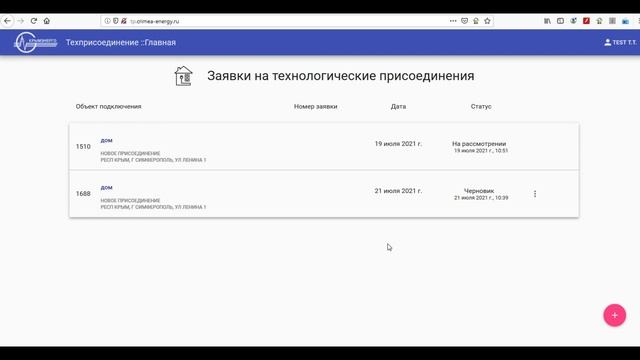This screenshot has width=640, height=360.
Task: Show site information via the info icon
Action: coord(107,21)
